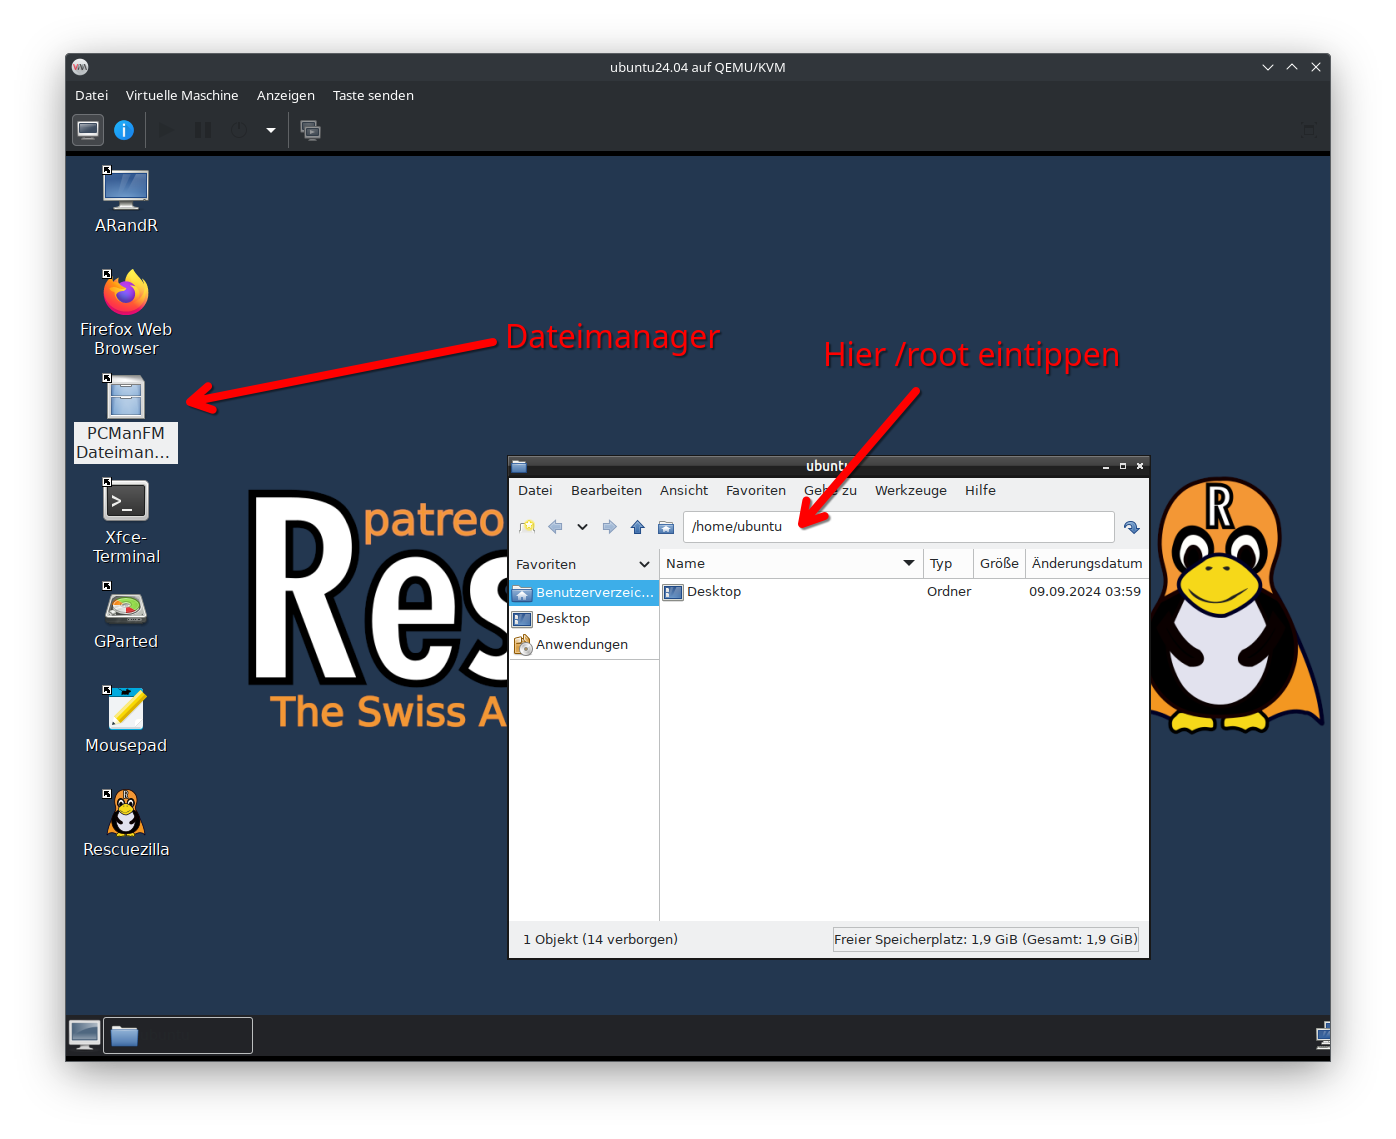Click free space 'Freier Speicherplatz' status field

[986, 940]
